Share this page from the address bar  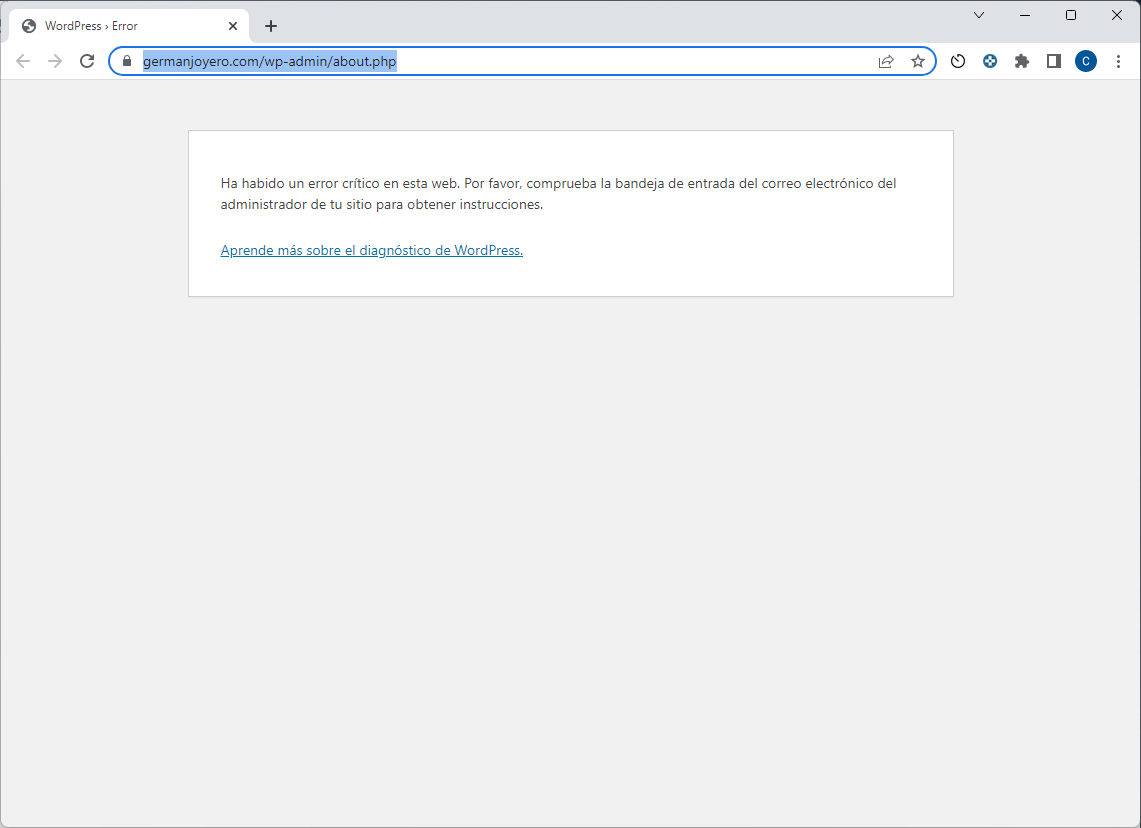[886, 61]
